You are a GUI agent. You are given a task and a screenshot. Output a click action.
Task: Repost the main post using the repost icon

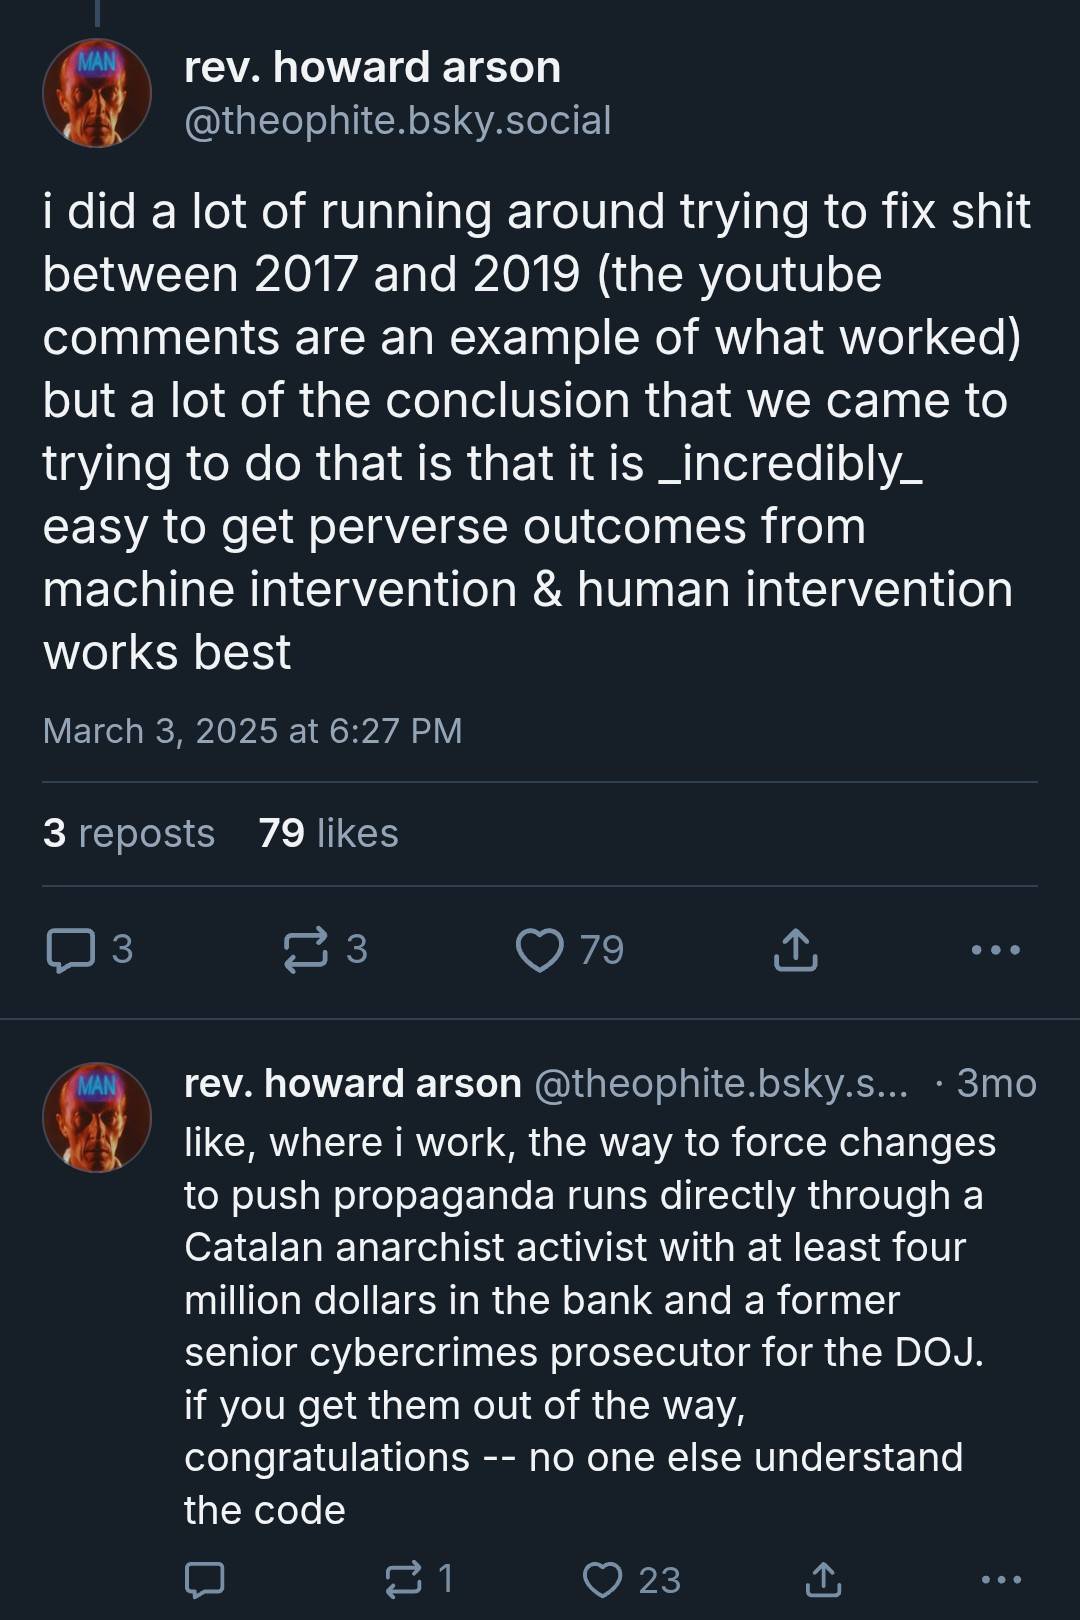point(305,950)
